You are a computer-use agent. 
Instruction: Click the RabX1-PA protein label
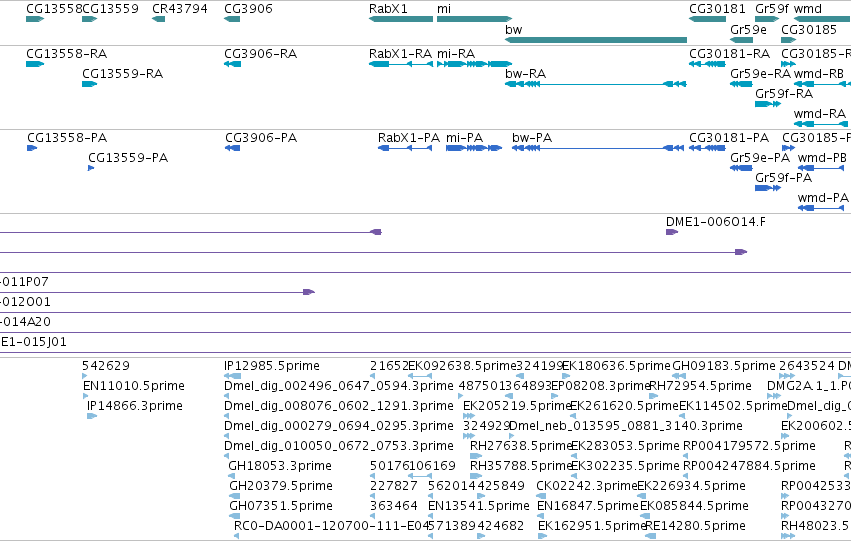pos(409,138)
